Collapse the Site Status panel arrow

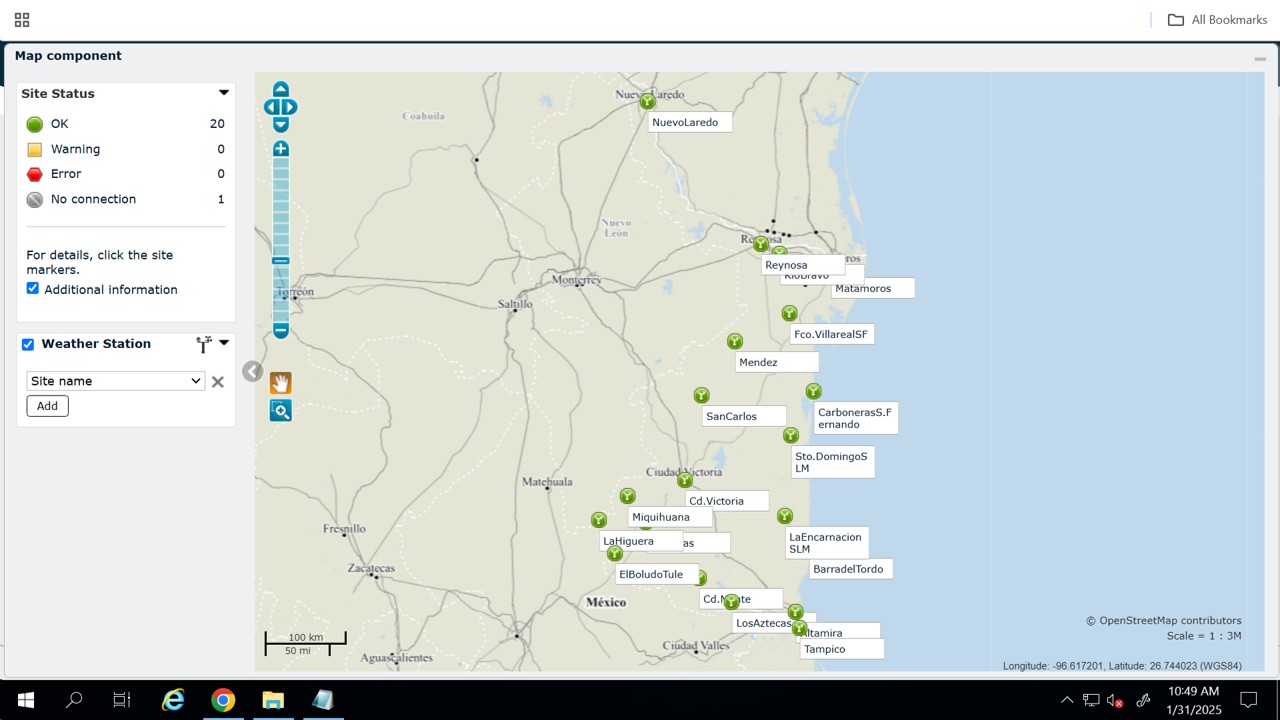[224, 93]
